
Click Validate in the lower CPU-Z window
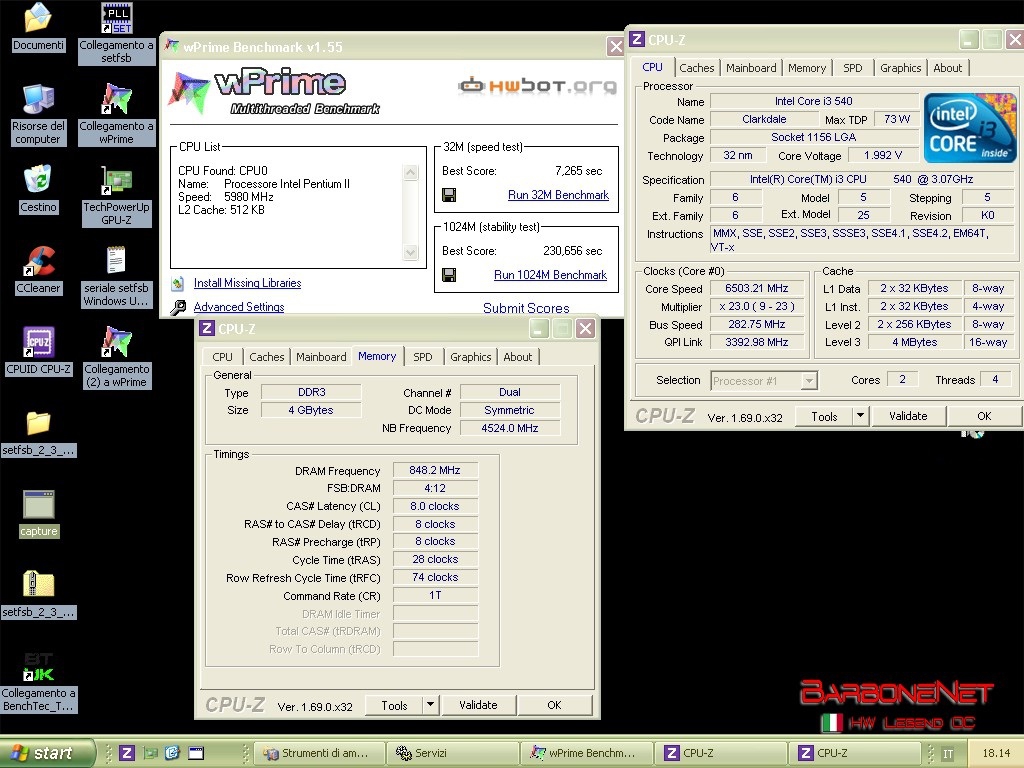coord(478,705)
